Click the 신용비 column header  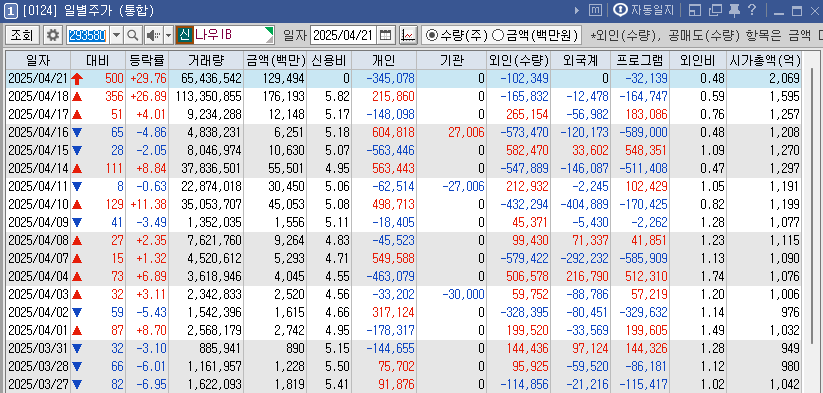pos(329,60)
